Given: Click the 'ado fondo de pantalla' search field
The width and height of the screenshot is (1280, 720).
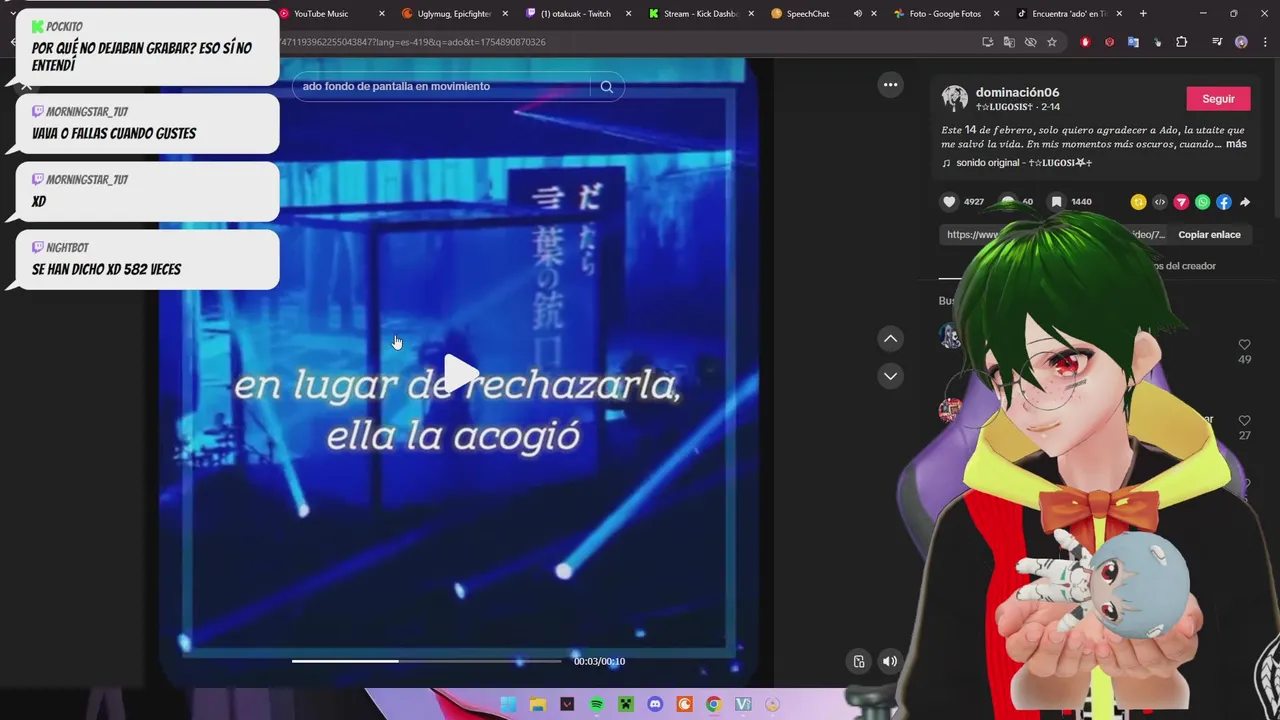Looking at the screenshot, I should pos(440,86).
